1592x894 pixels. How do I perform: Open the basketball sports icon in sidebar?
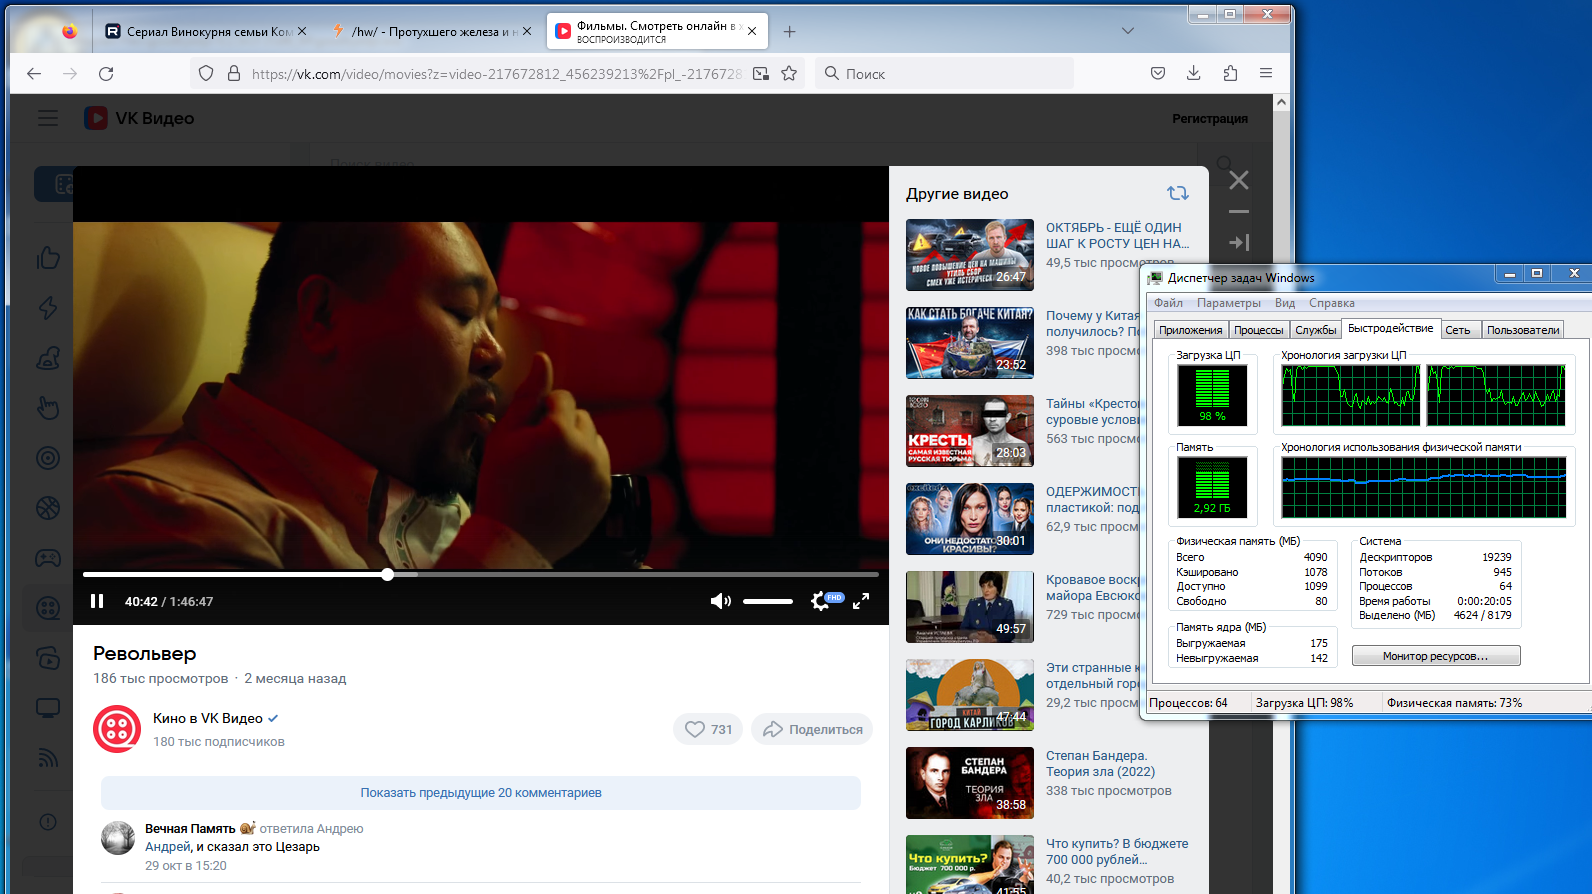point(48,508)
